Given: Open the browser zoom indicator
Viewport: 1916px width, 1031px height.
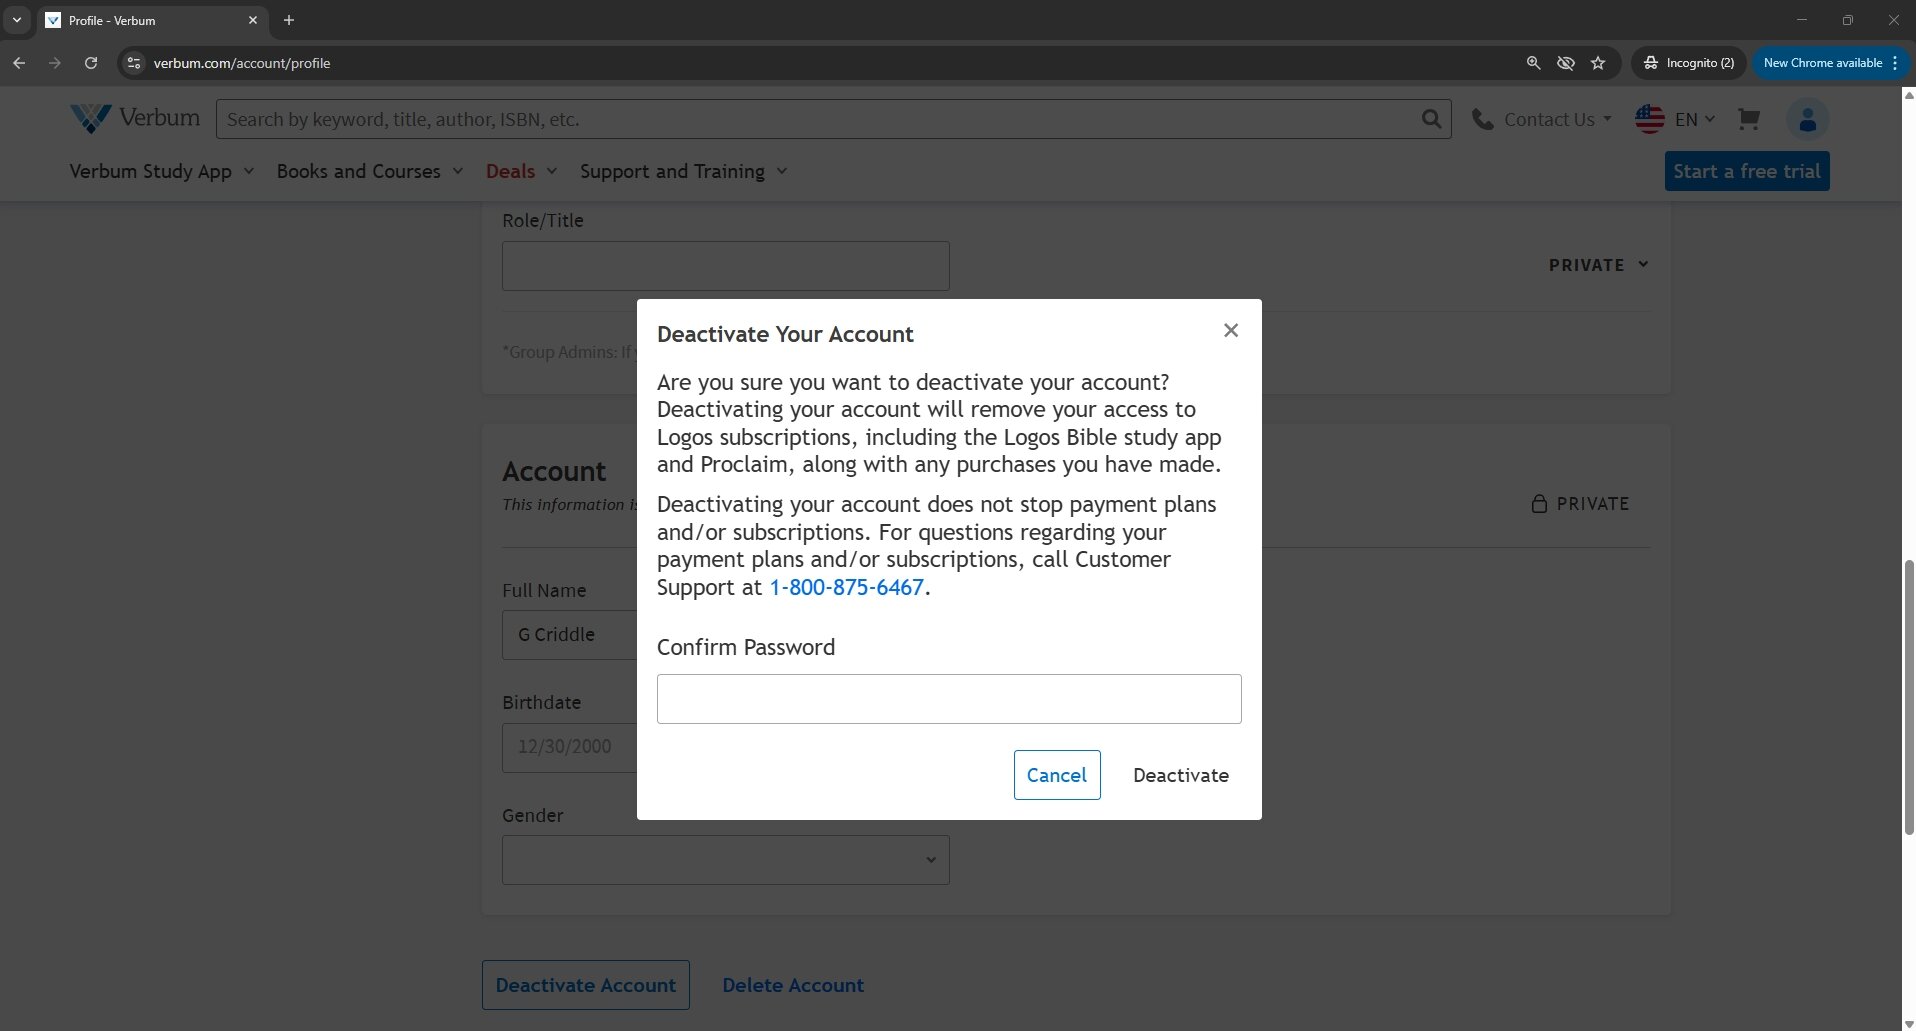Looking at the screenshot, I should pyautogui.click(x=1533, y=63).
